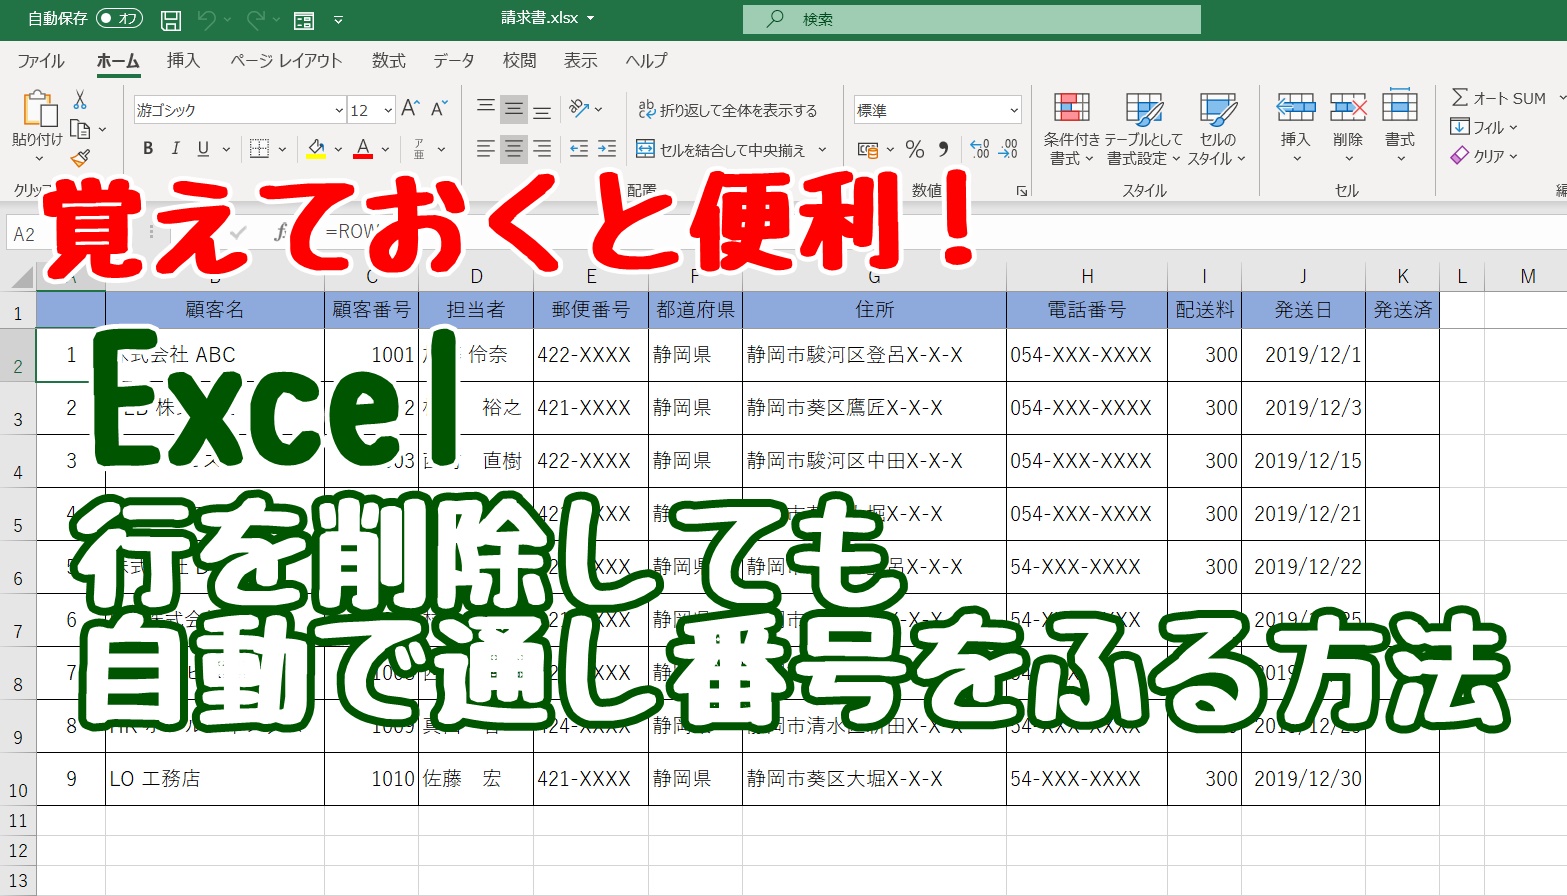Toggle center horizontal alignment
The height and width of the screenshot is (896, 1567).
pos(514,149)
